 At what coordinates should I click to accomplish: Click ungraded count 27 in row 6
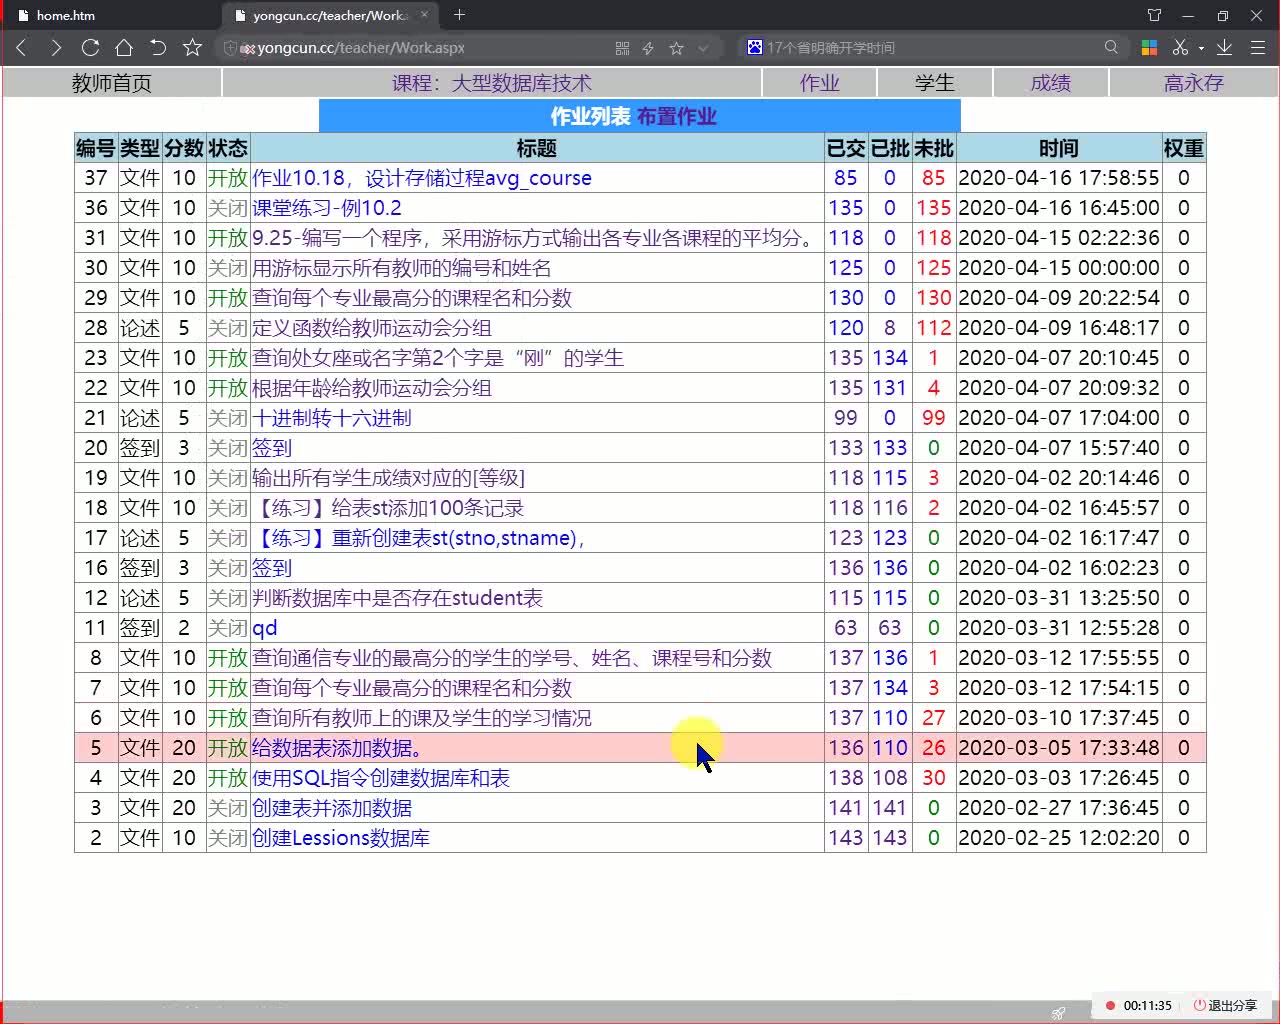click(x=934, y=718)
